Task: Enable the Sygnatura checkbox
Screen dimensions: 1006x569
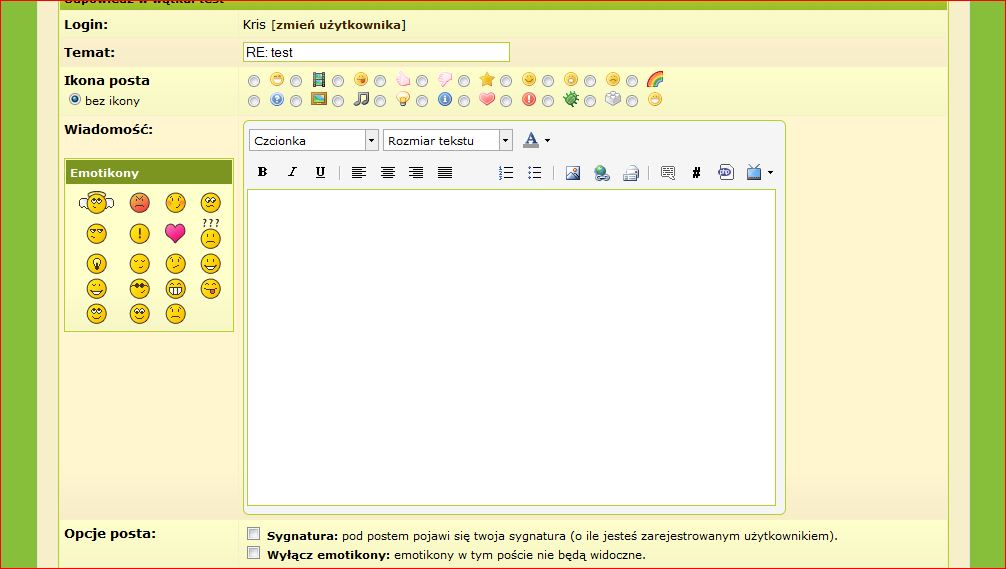Action: pos(254,534)
